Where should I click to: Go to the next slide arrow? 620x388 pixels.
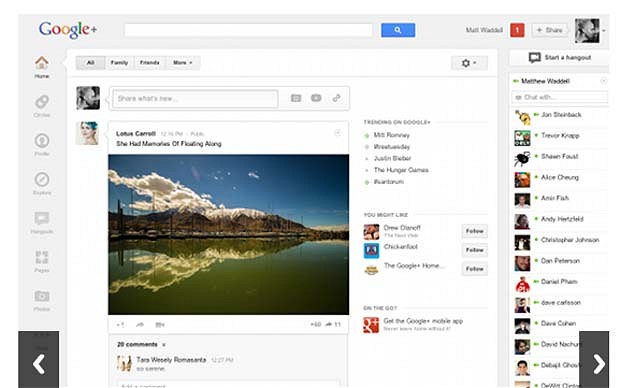(x=594, y=360)
